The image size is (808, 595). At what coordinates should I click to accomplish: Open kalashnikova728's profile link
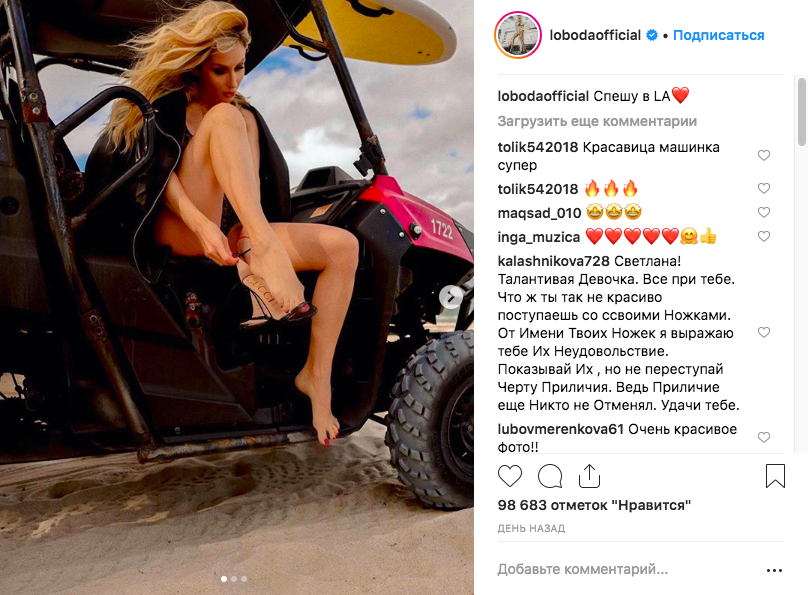click(x=553, y=261)
